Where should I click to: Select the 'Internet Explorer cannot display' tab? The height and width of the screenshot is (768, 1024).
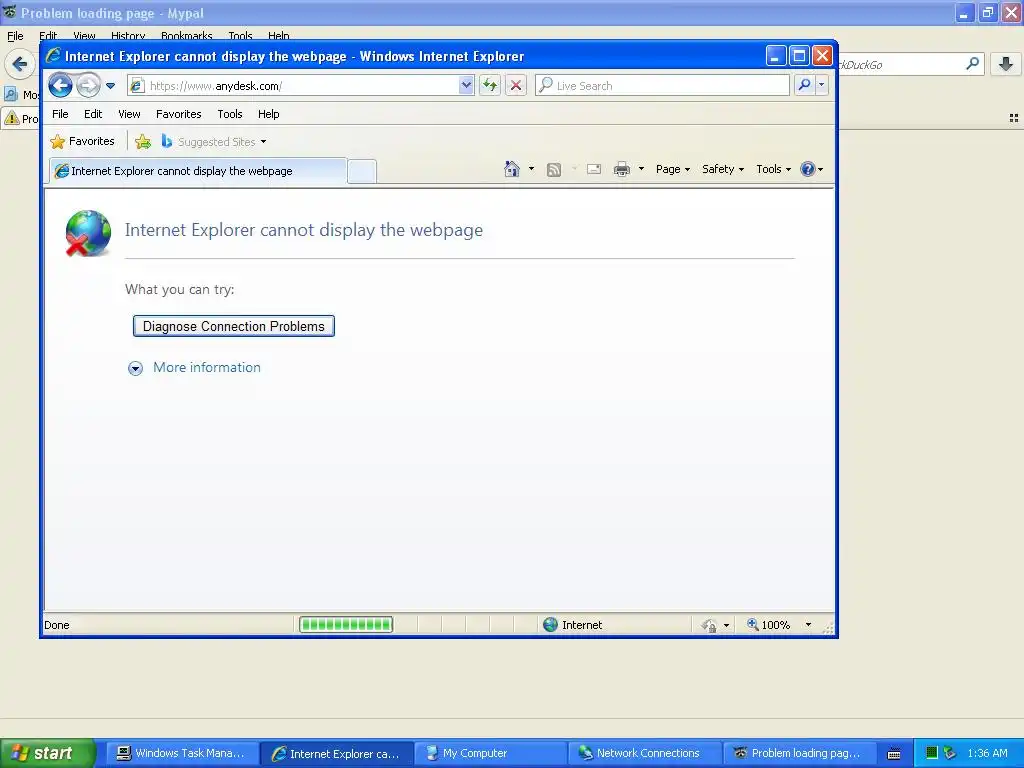coord(198,171)
